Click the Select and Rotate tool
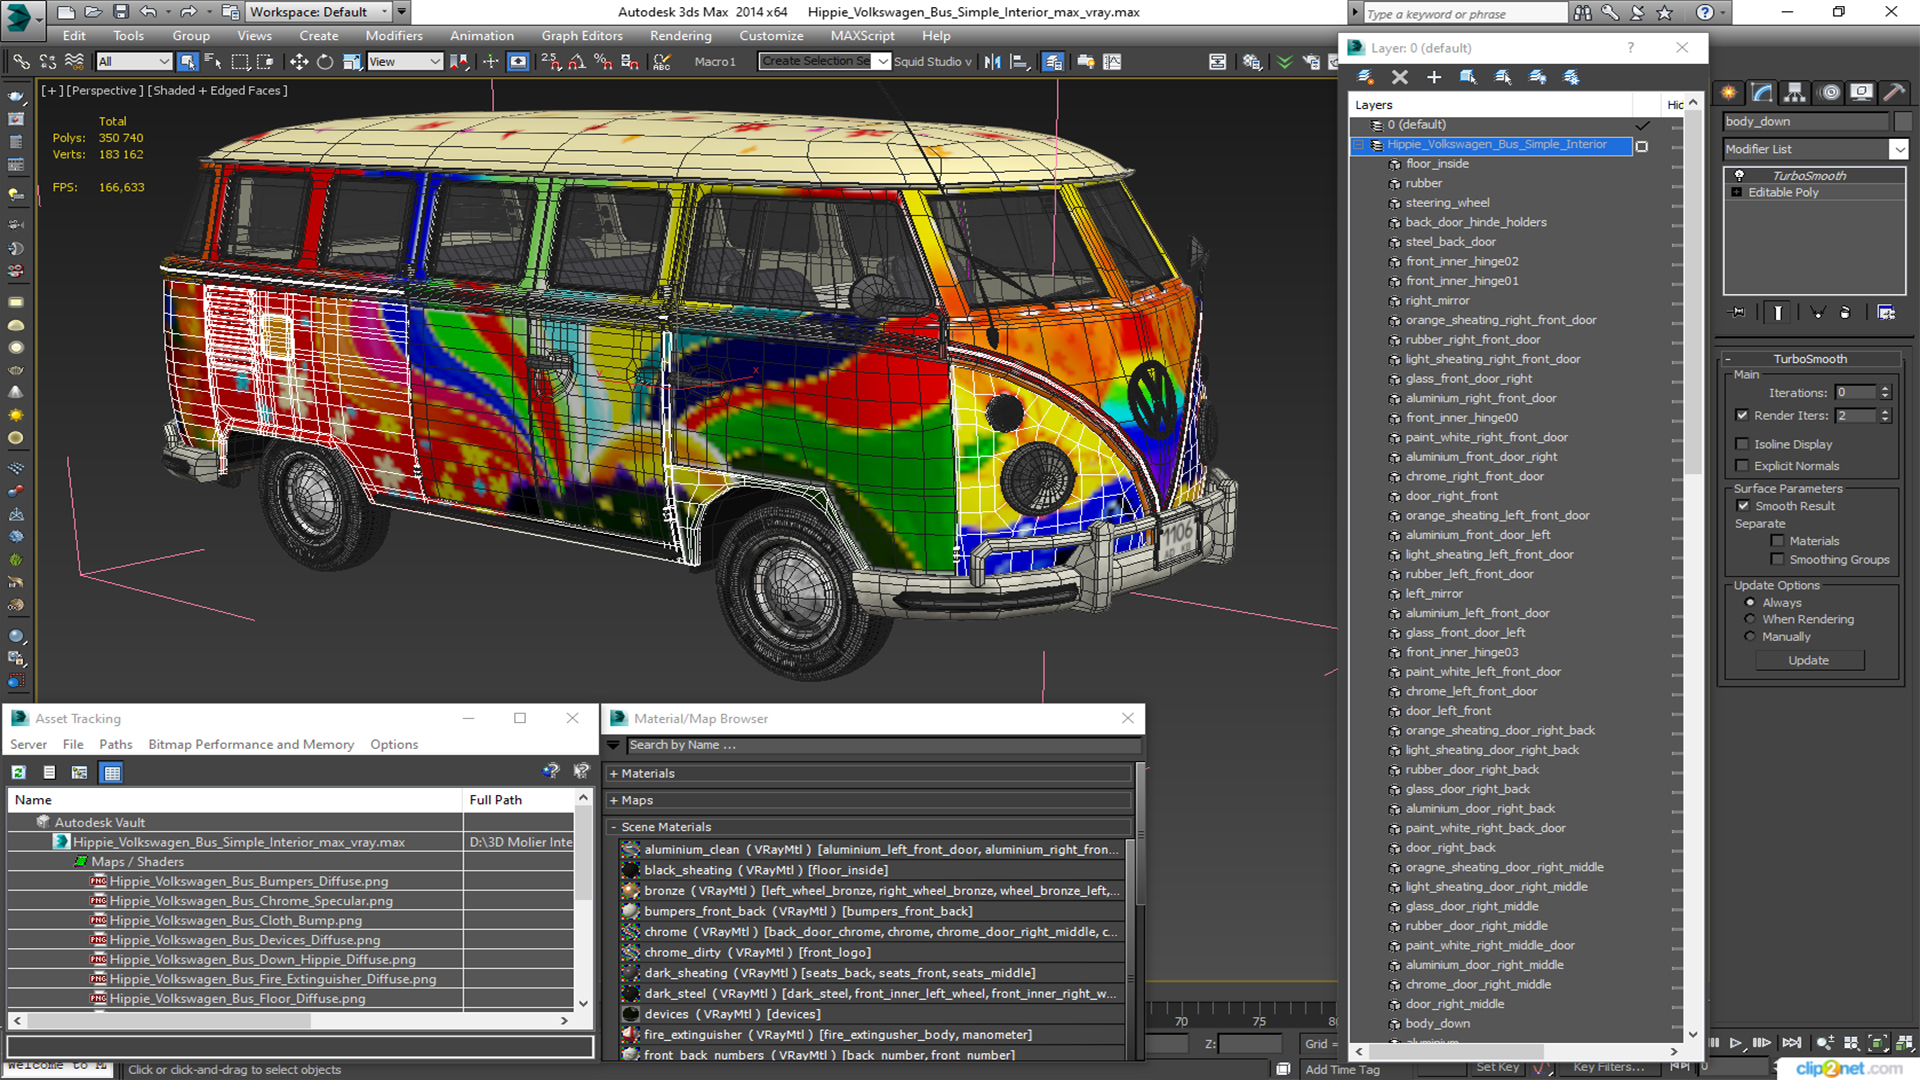The image size is (1920, 1080). pos(325,62)
